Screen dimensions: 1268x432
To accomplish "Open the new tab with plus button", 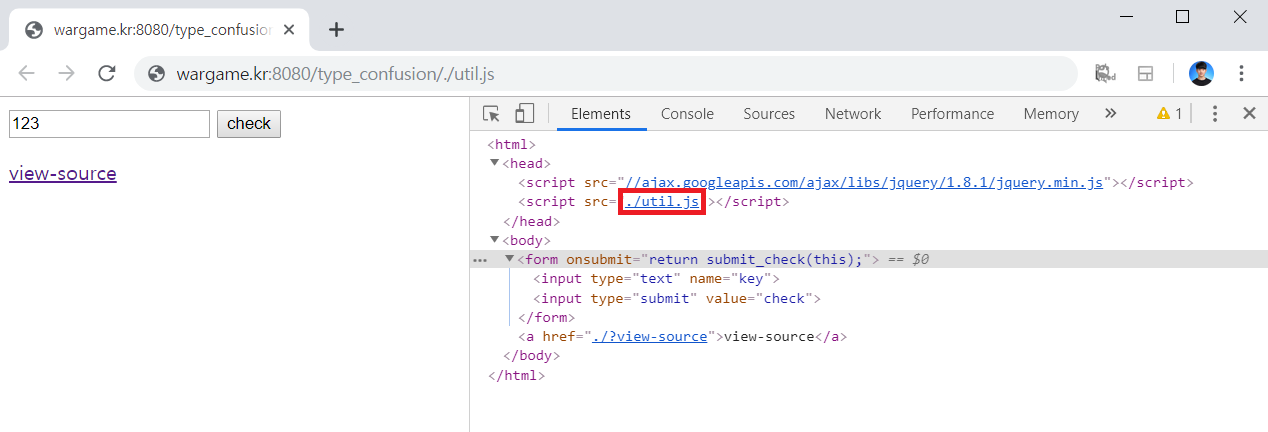I will pos(337,30).
